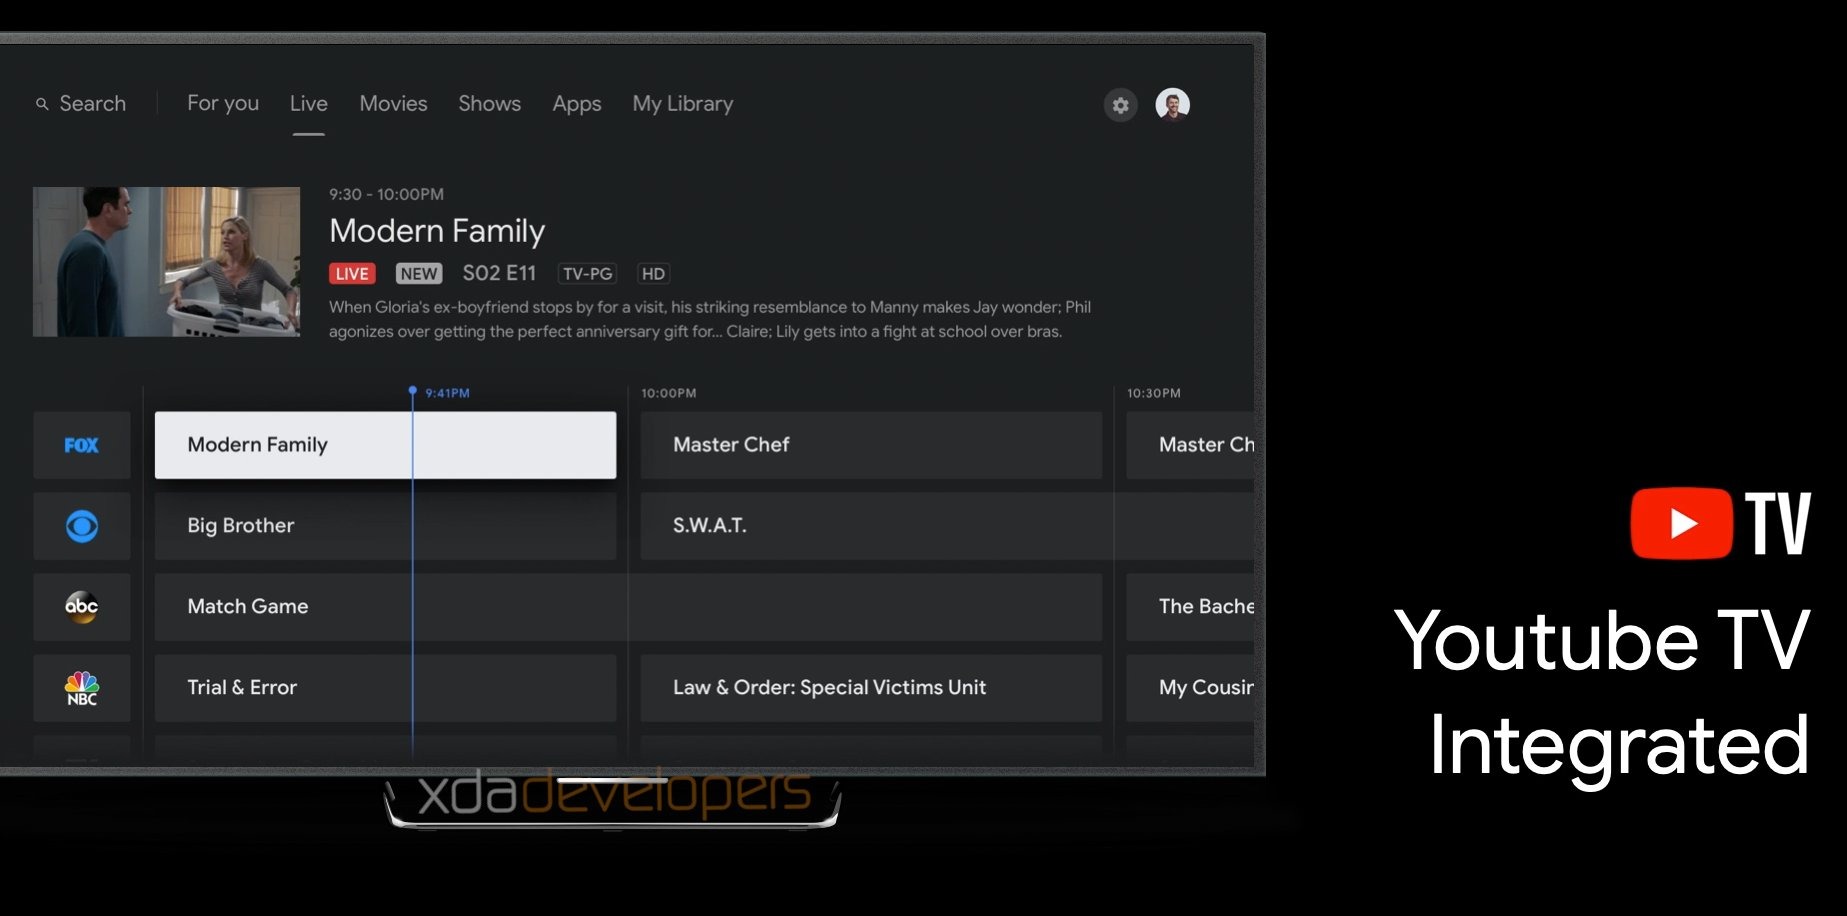This screenshot has width=1847, height=916.
Task: Click the NEW badge
Action: coord(418,273)
